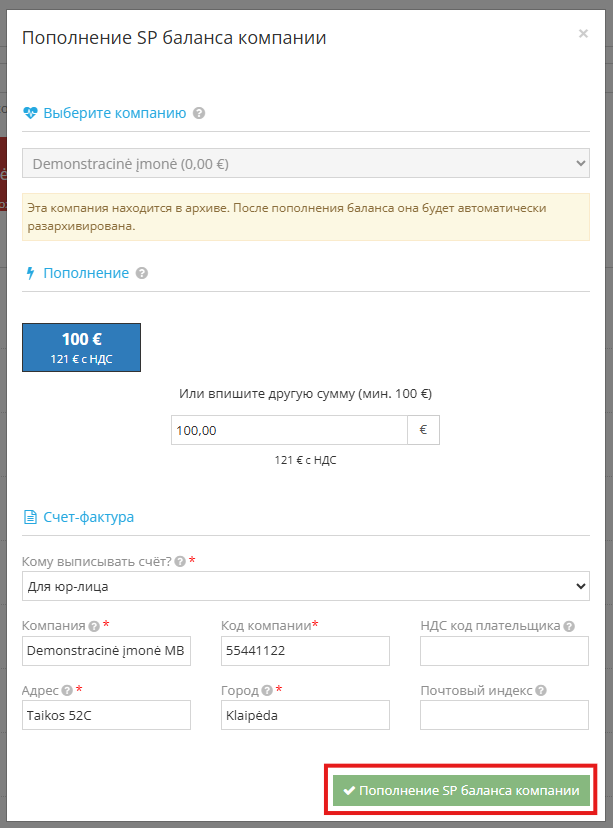Screen dimensions: 613x828
Task: Select the 100 € preset amount
Action: tap(81, 347)
